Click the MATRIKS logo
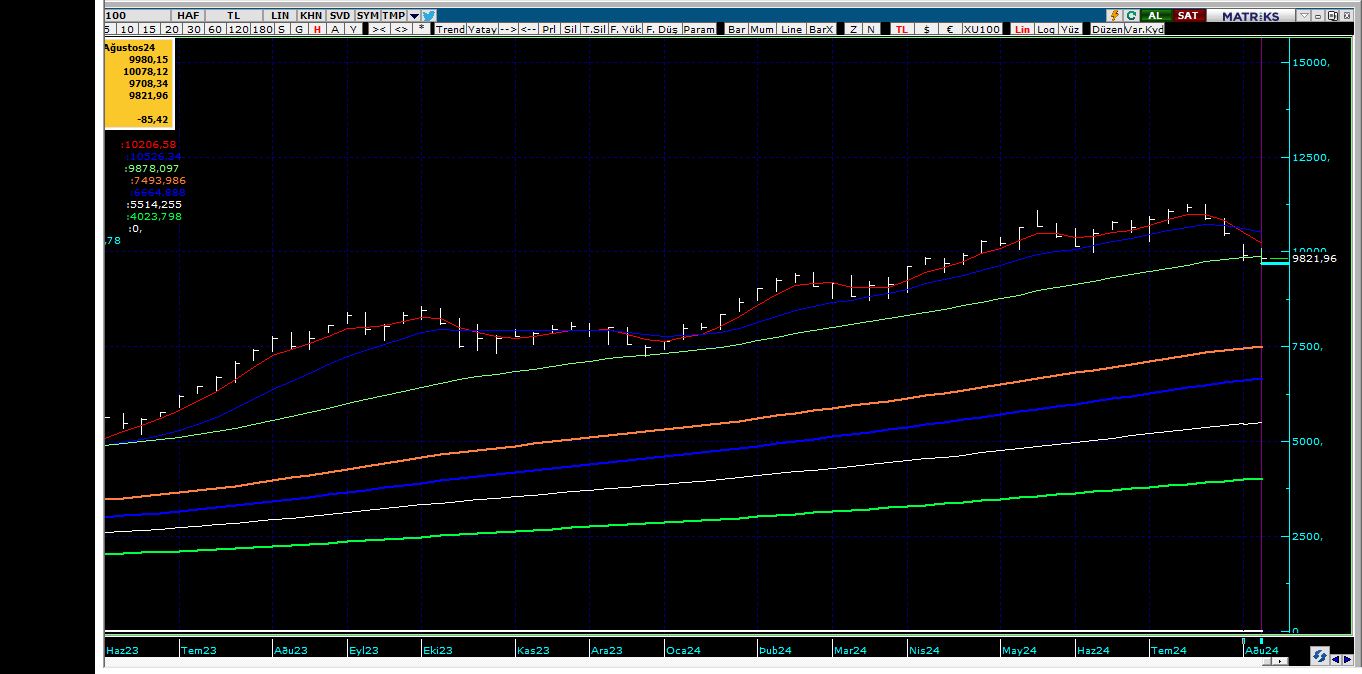This screenshot has width=1362, height=674. tap(1251, 15)
